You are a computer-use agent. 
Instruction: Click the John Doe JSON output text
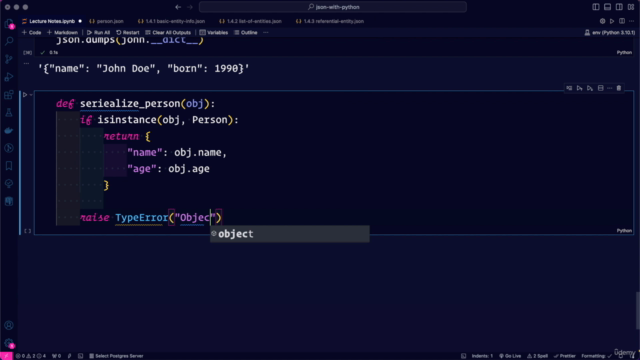click(144, 69)
